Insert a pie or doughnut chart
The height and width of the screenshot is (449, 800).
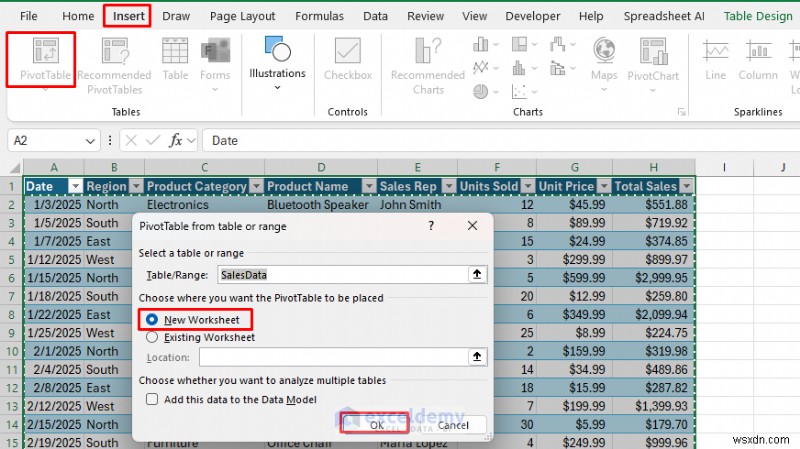point(485,91)
